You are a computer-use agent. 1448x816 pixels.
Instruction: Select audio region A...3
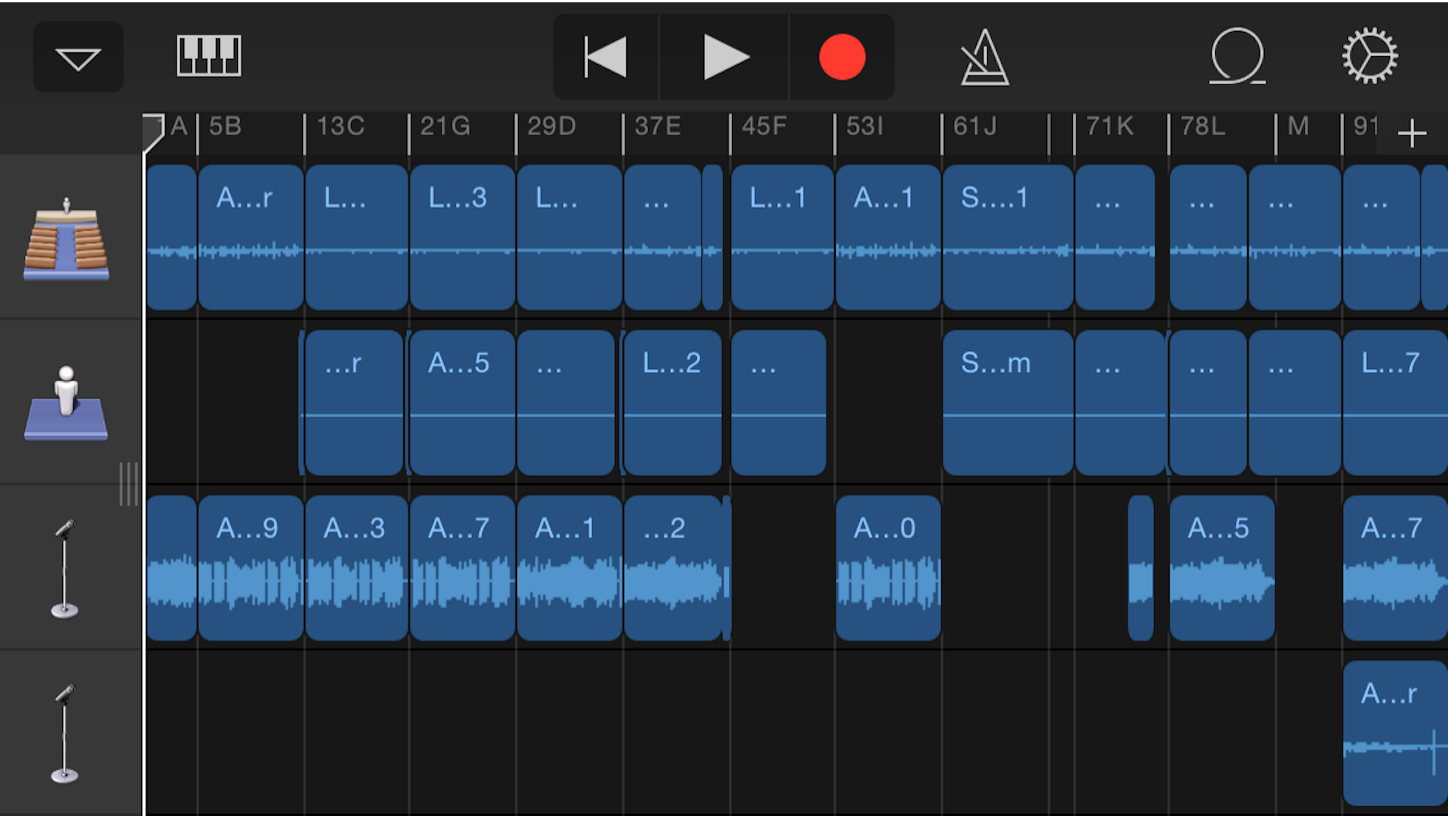point(357,568)
